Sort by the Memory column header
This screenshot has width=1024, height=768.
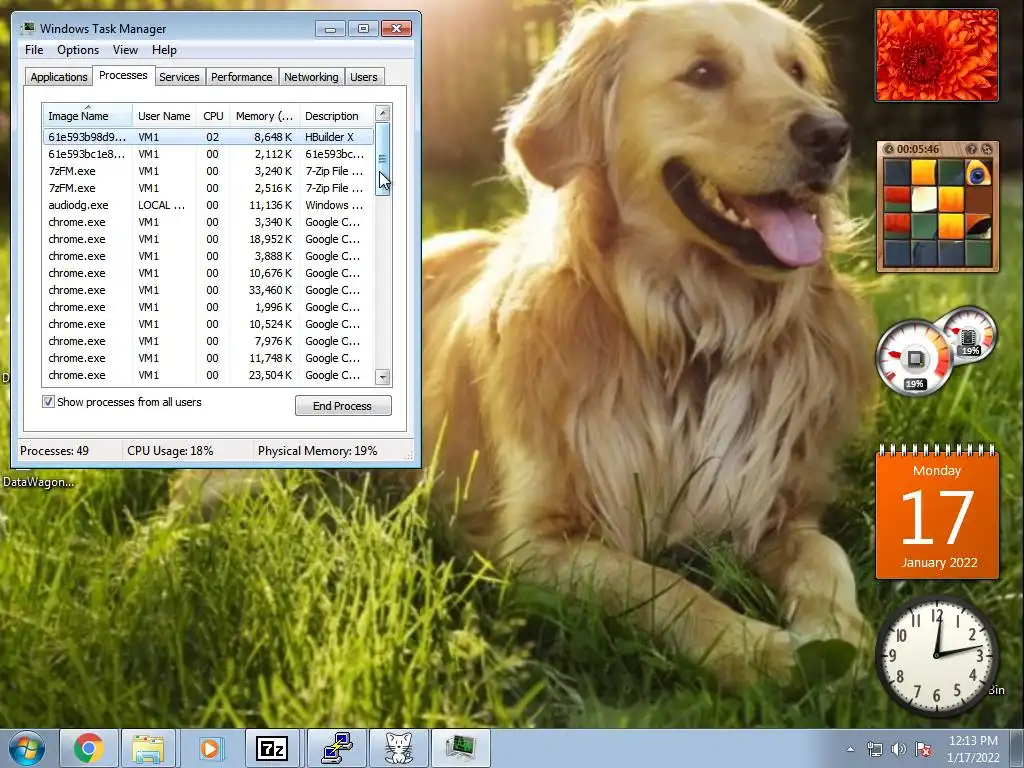tap(264, 116)
